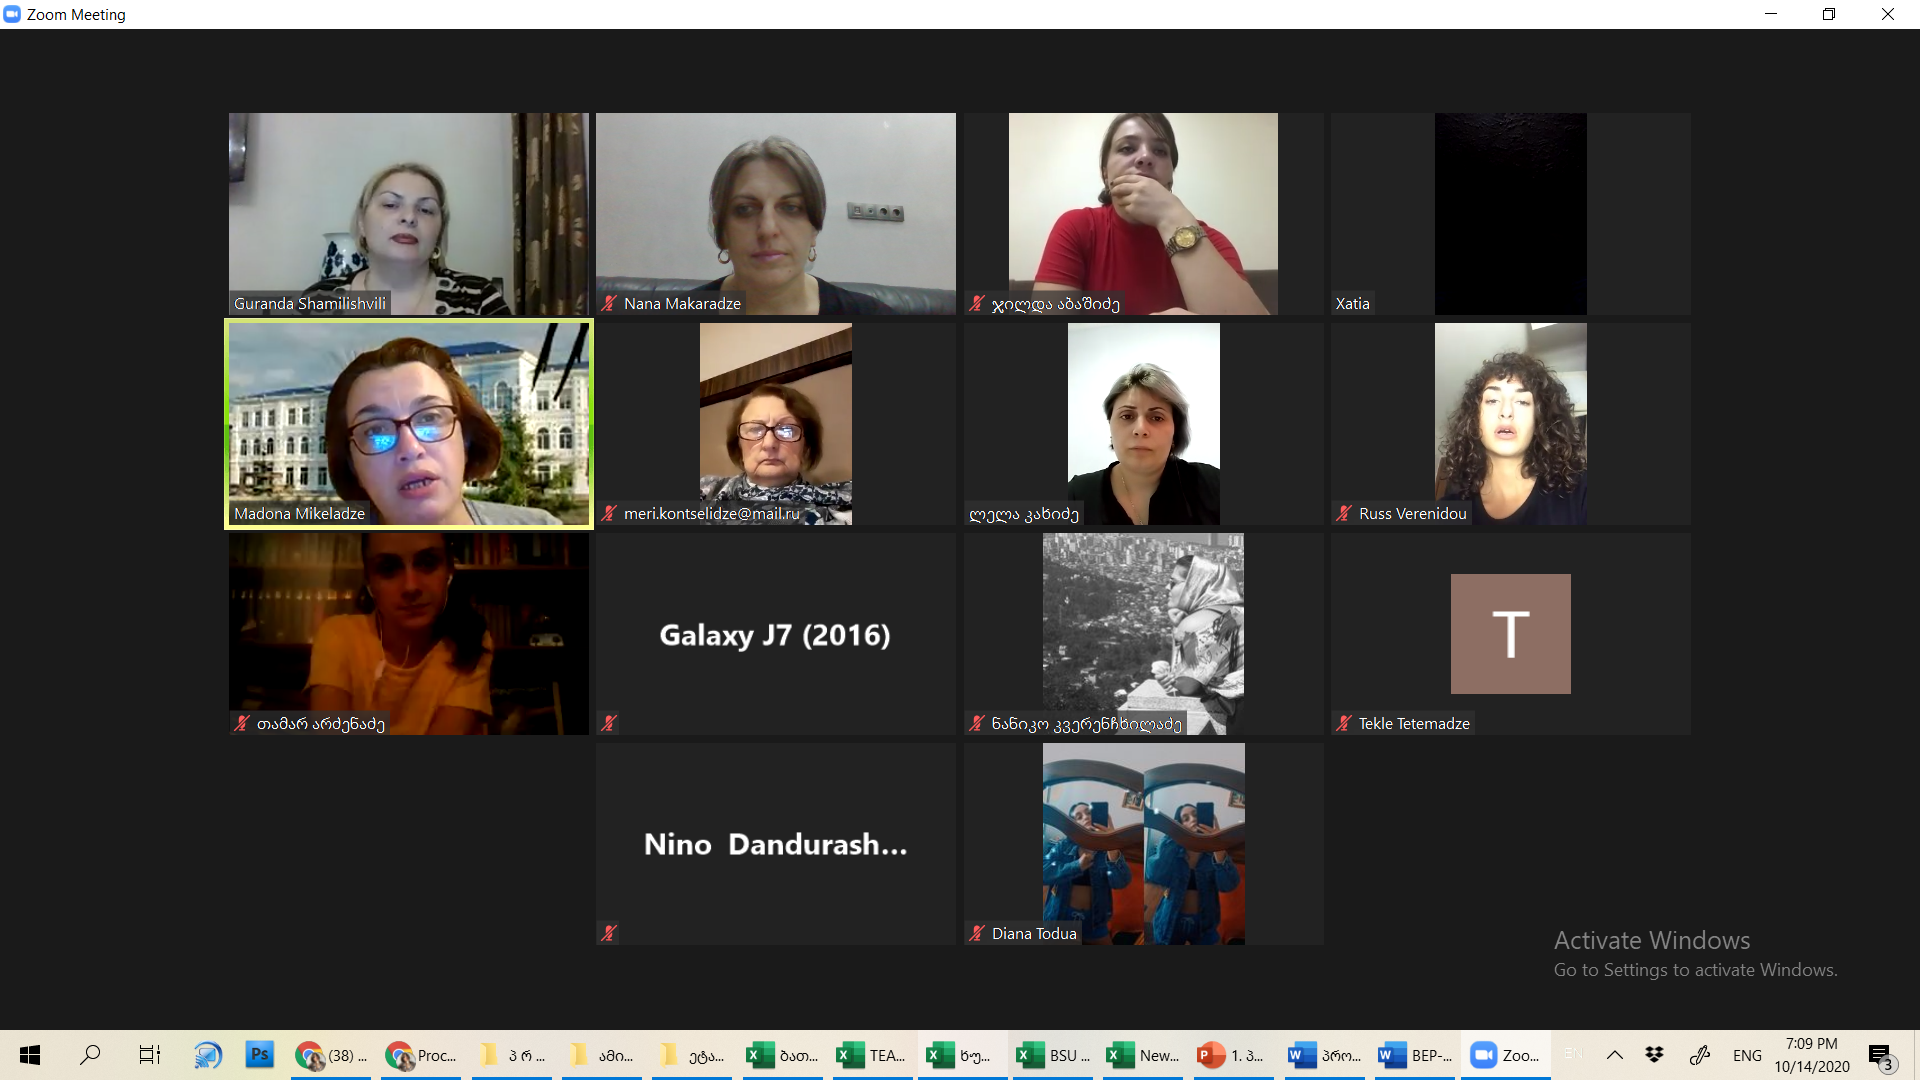Screen dimensions: 1920x1080
Task: Click Tekle Tetemadze's muted mic icon
Action: 1343,723
